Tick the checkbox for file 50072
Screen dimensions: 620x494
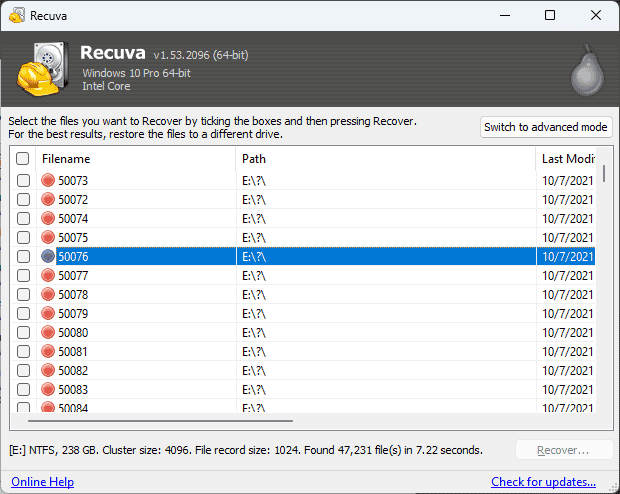click(x=23, y=199)
